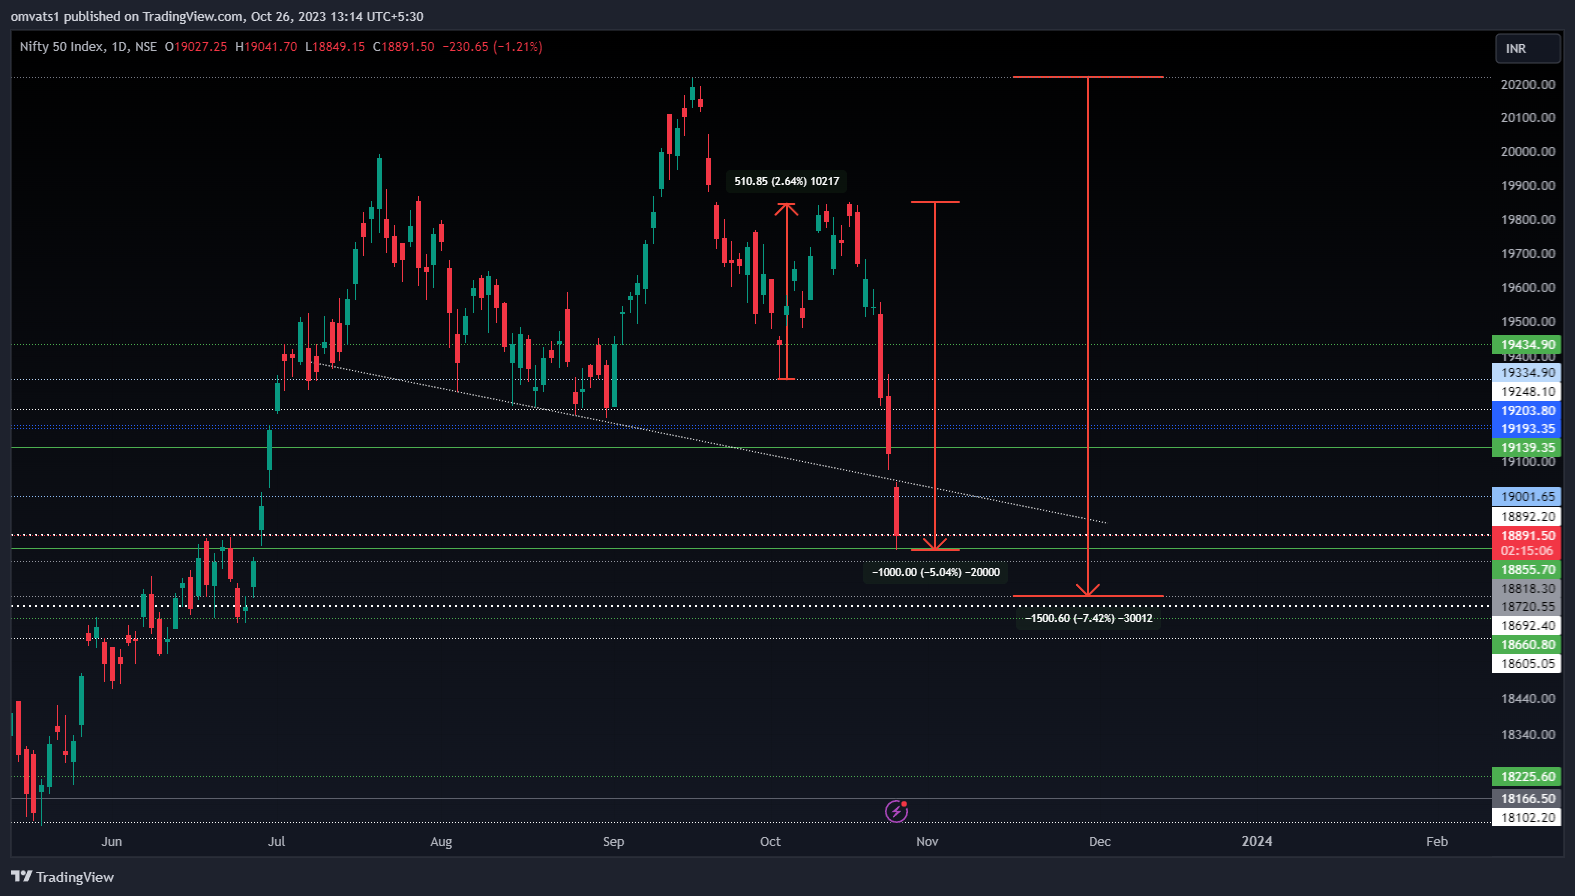Click Dec on the time axis
Image resolution: width=1575 pixels, height=896 pixels.
[x=1100, y=842]
